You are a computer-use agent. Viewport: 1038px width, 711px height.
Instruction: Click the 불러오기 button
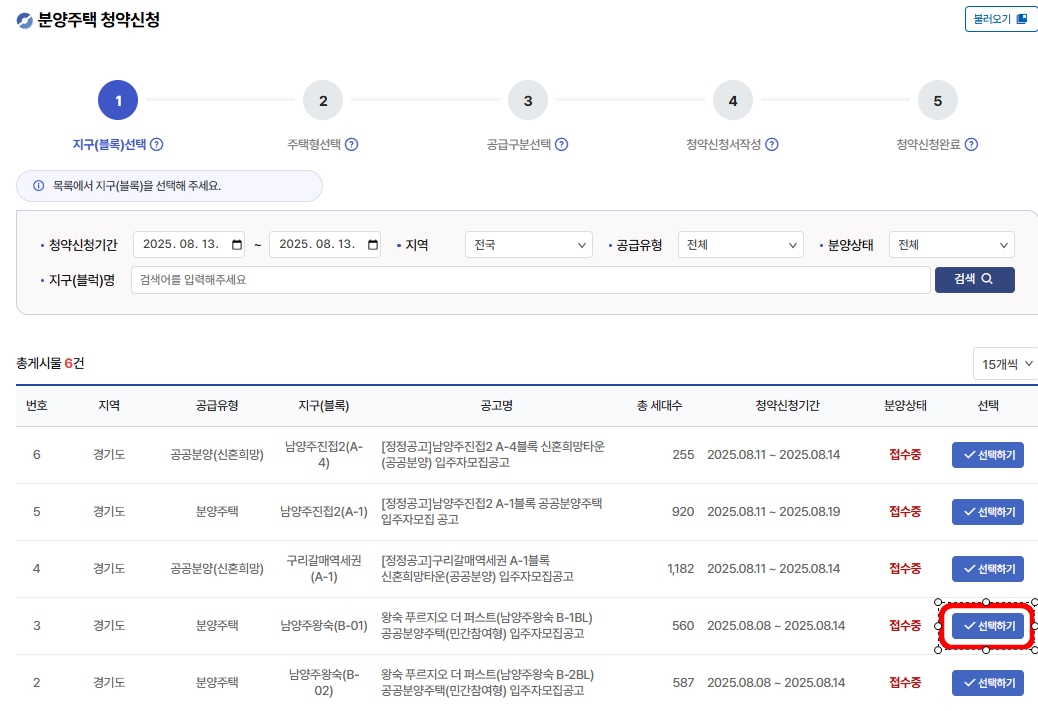[1001, 19]
